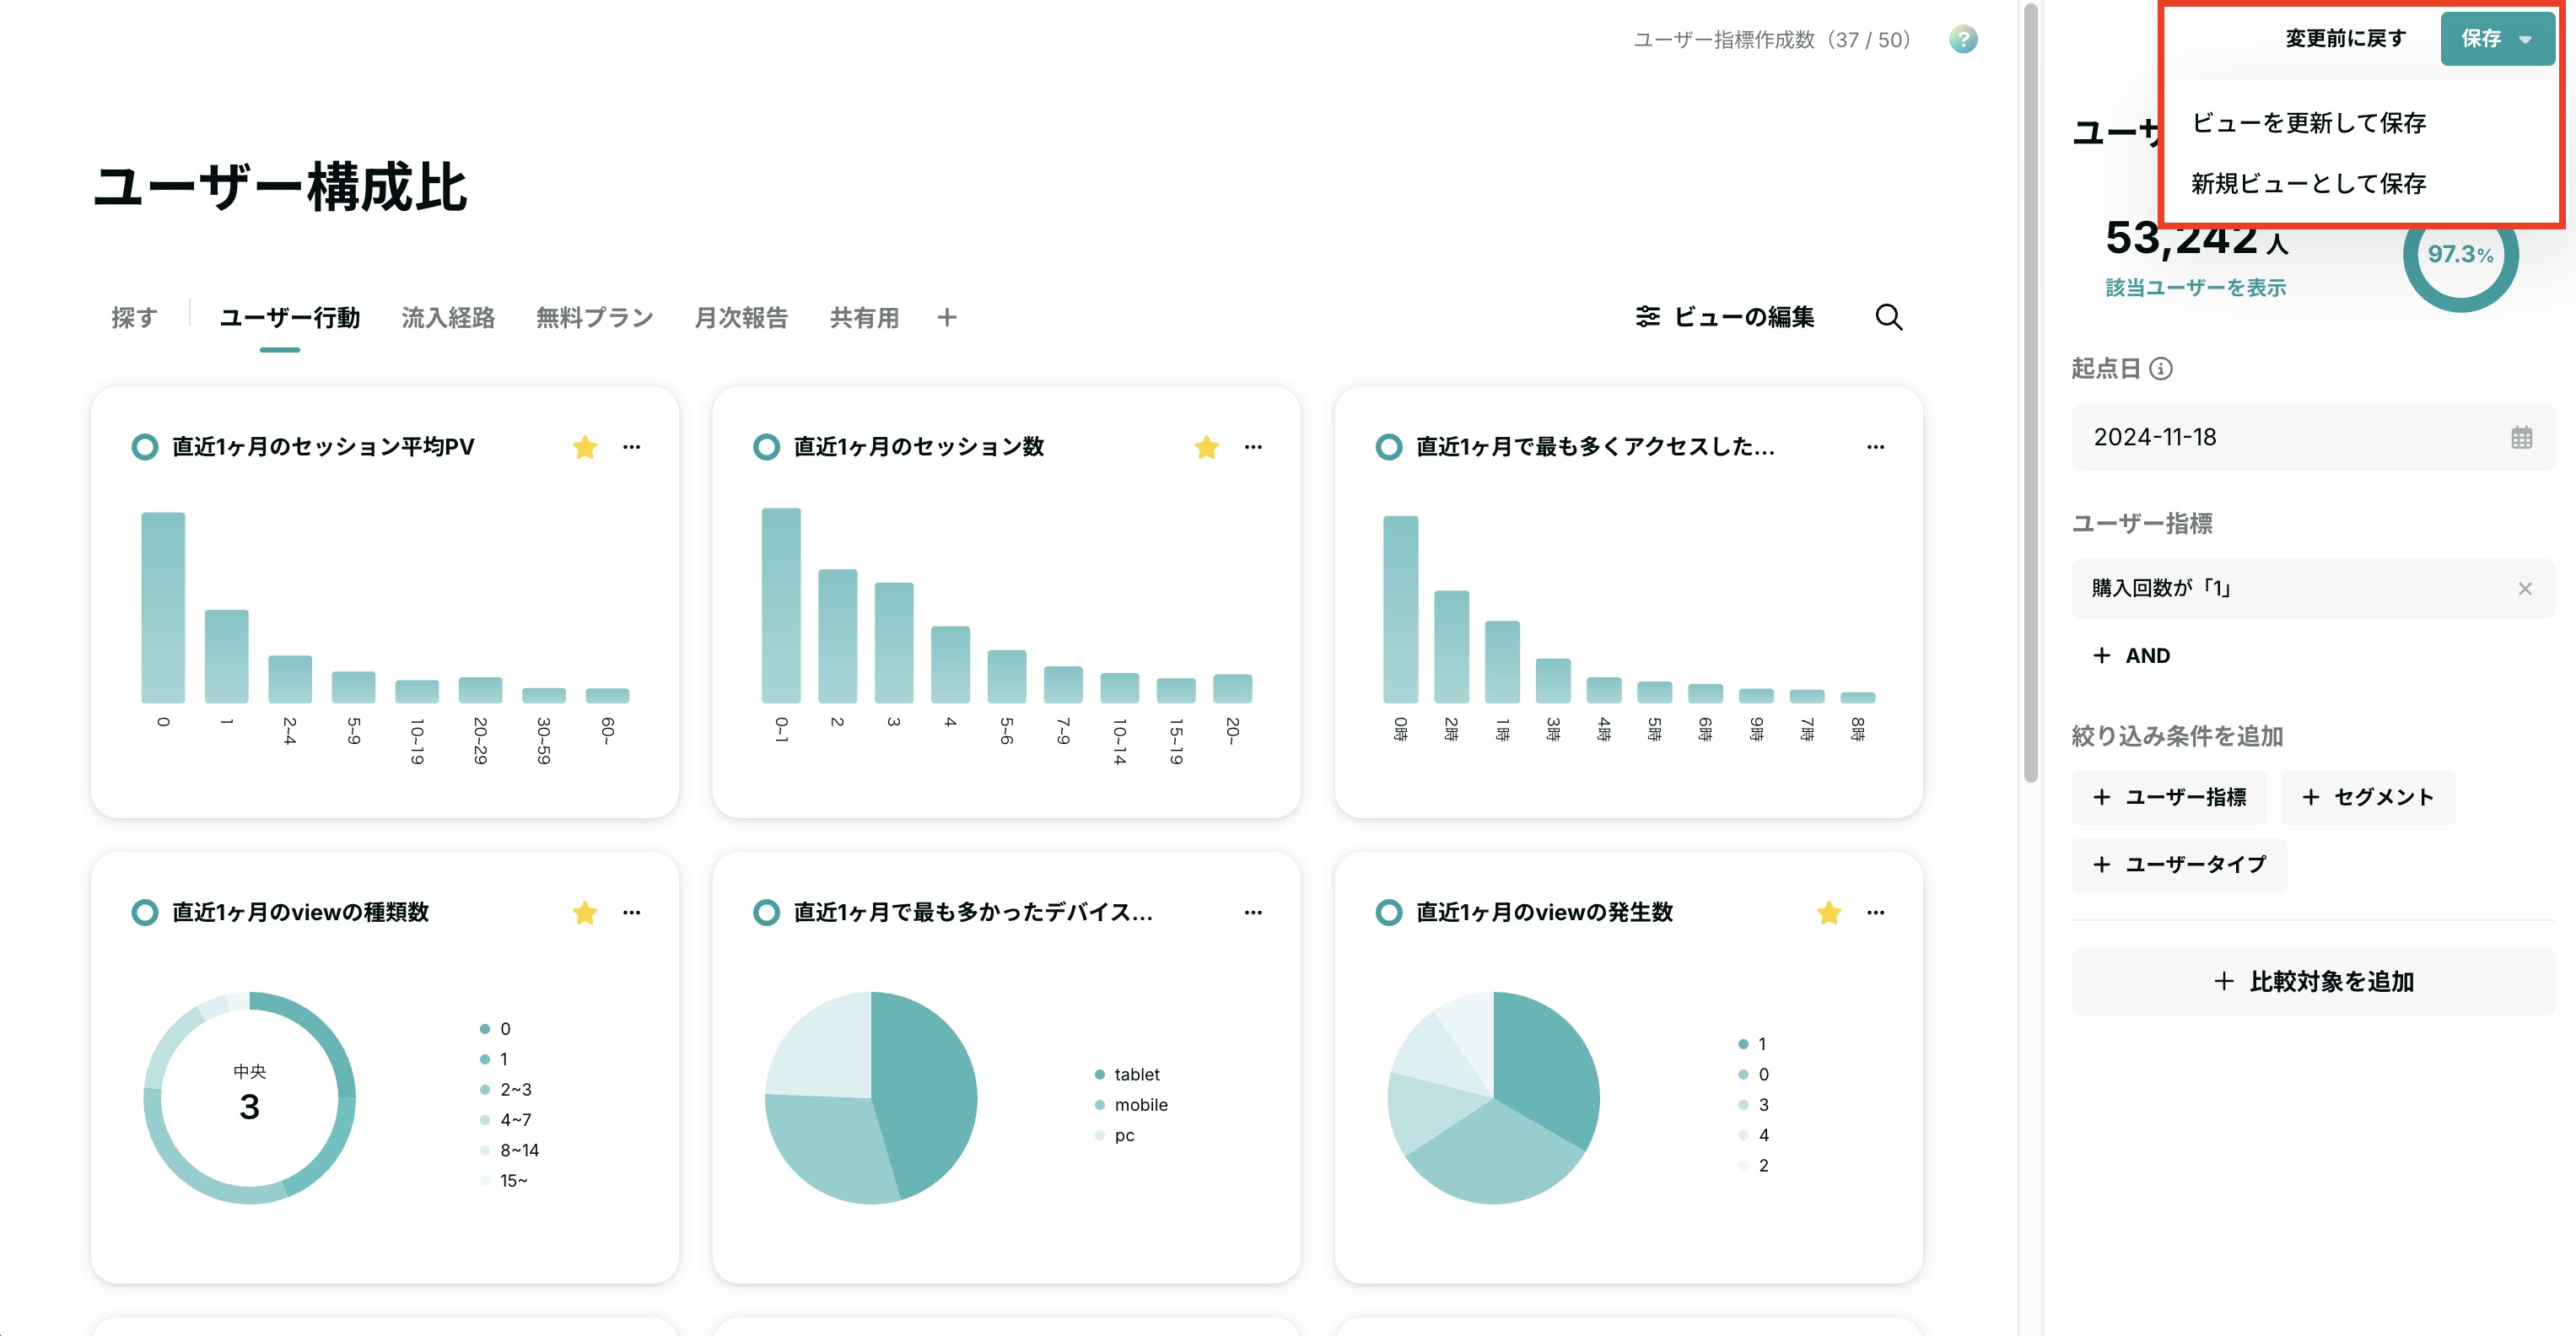Select circle on 直近1ヶ月のviewの発生数 card
The width and height of the screenshot is (2576, 1336).
click(x=1389, y=912)
